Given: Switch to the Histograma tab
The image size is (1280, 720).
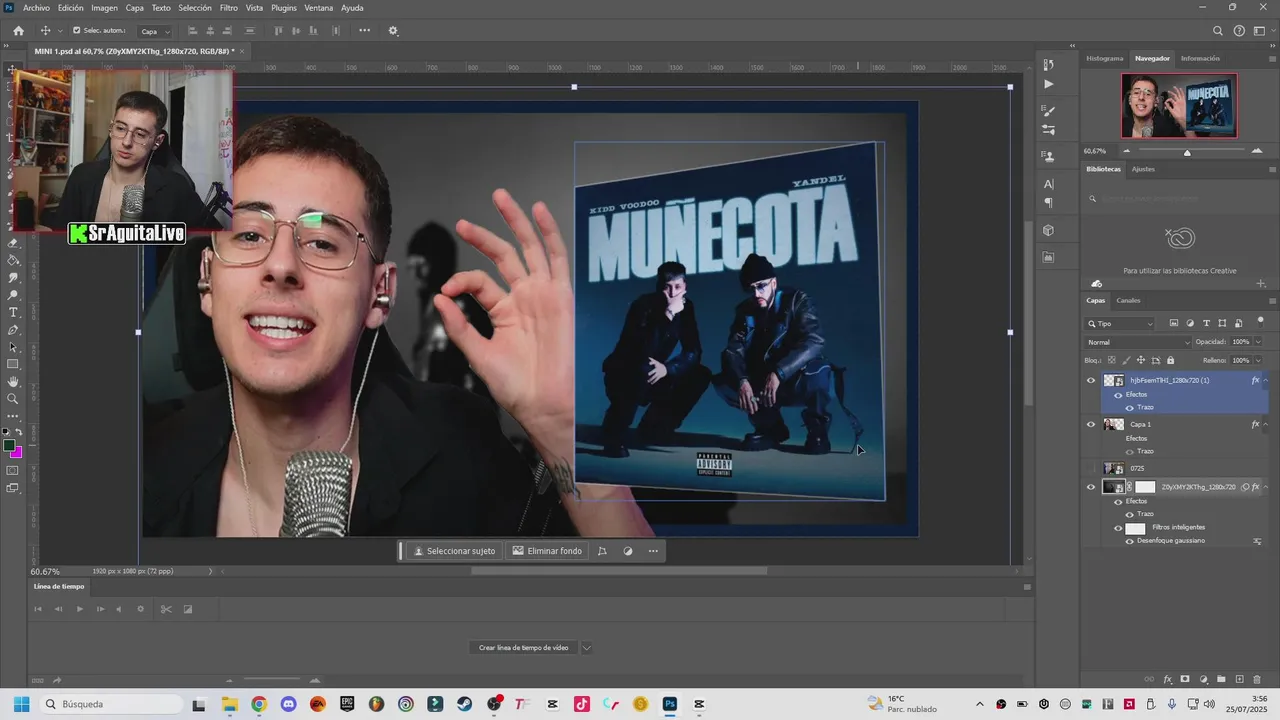Looking at the screenshot, I should point(1105,58).
